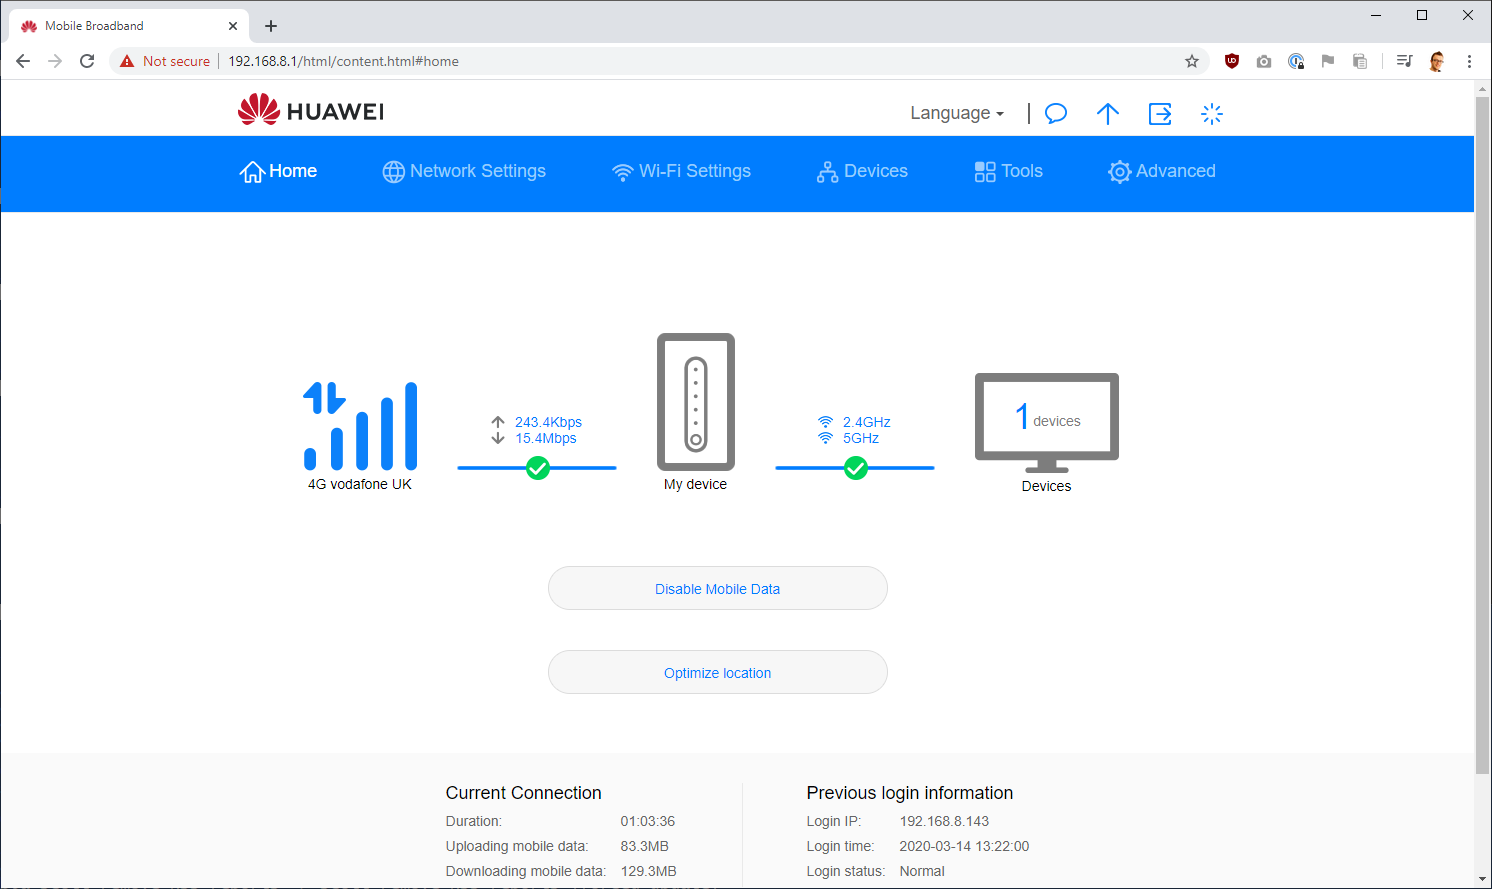Image resolution: width=1492 pixels, height=889 pixels.
Task: Open the Advanced menu
Action: [1162, 171]
